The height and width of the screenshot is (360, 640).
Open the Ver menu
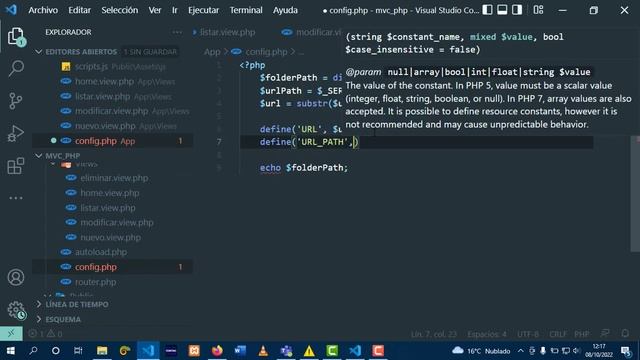(x=154, y=10)
